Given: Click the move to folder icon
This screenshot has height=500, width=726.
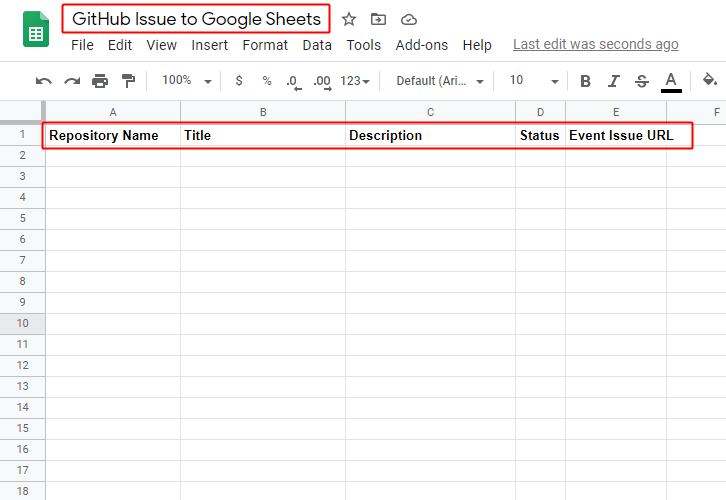Looking at the screenshot, I should [x=378, y=19].
